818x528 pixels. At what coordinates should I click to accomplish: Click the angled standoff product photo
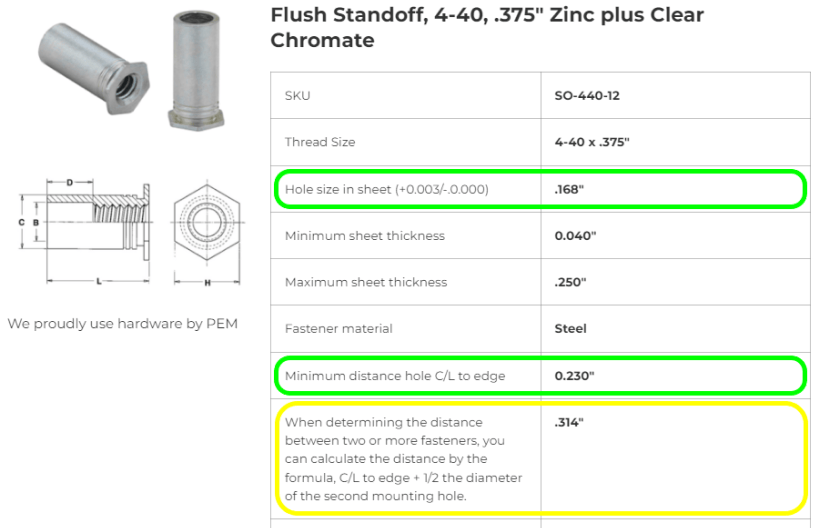[x=94, y=68]
